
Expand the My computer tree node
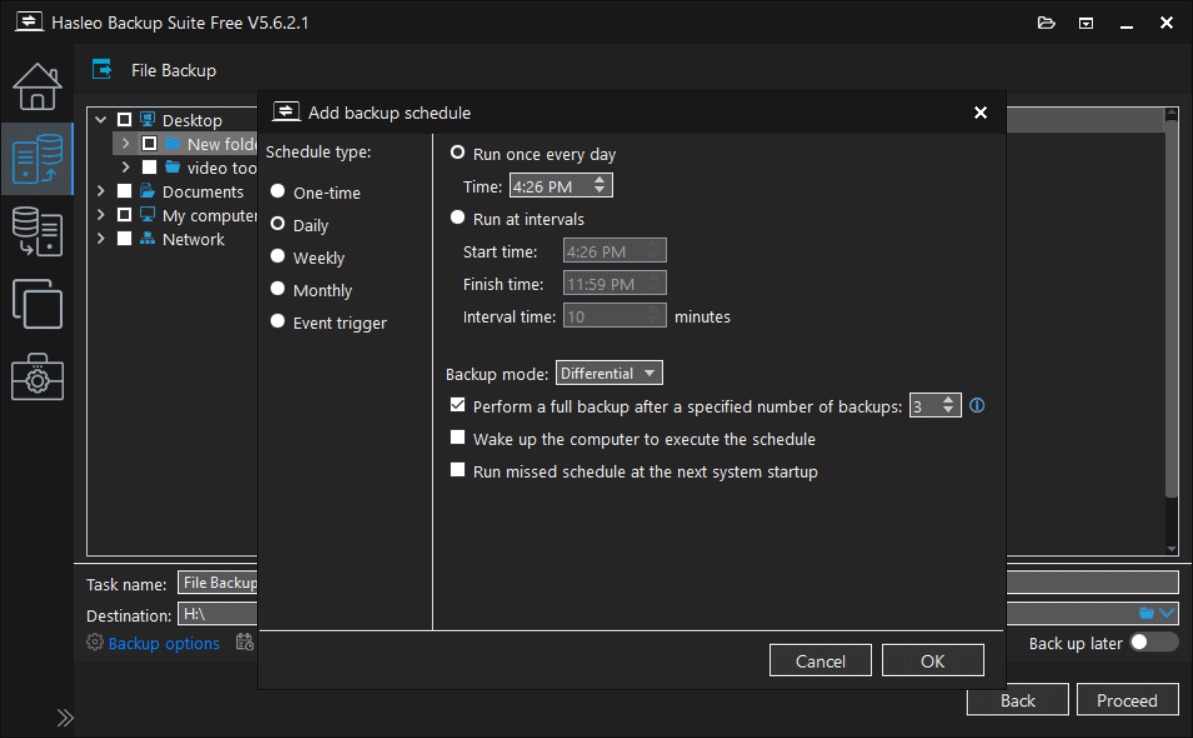coord(100,215)
